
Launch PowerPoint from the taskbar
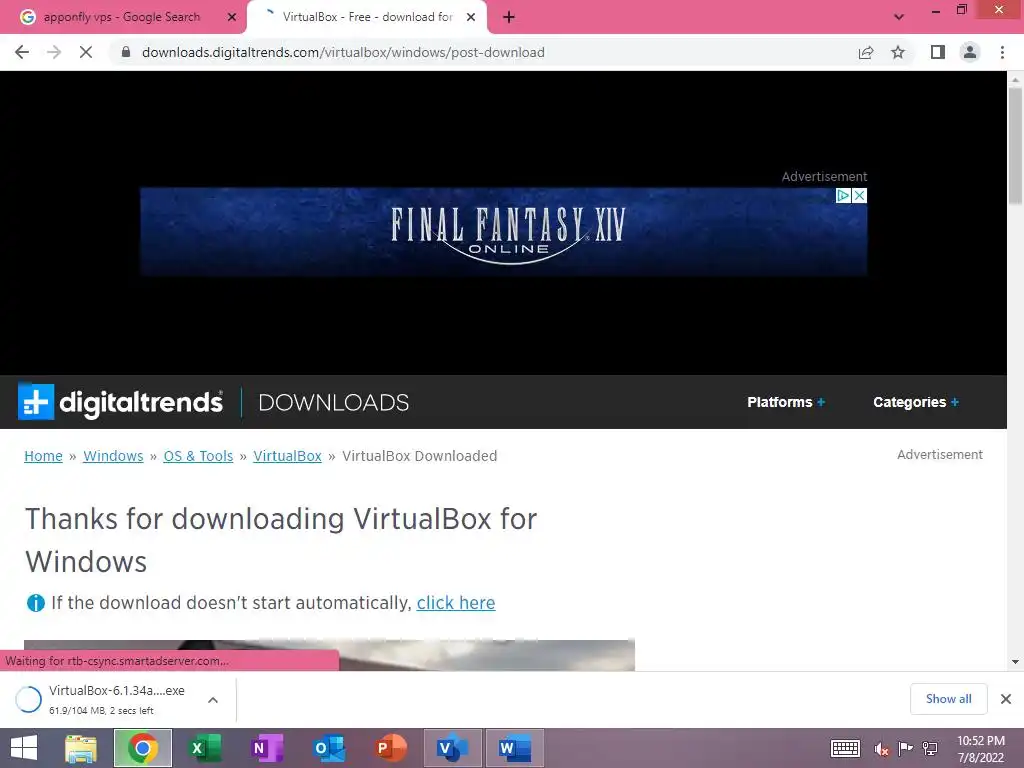[x=391, y=748]
